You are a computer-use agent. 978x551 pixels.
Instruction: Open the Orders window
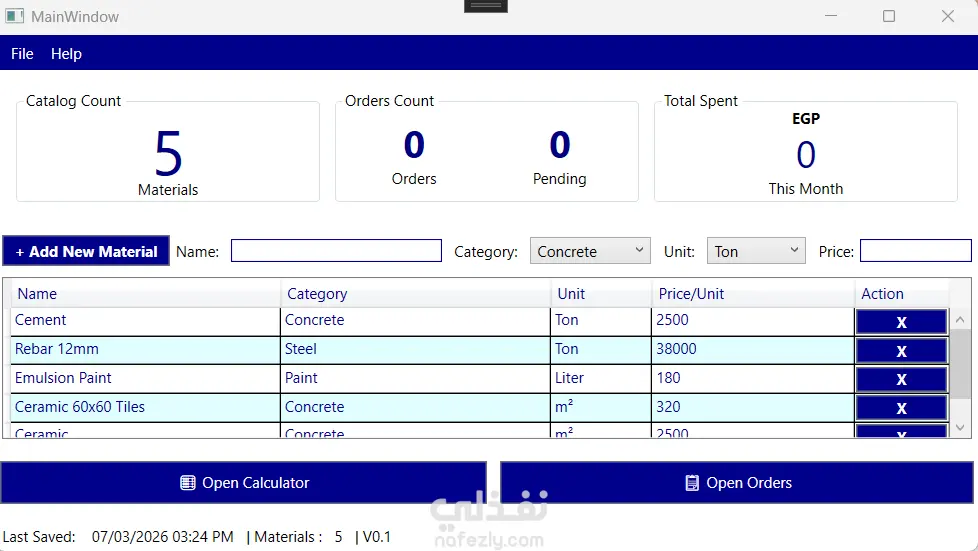[x=737, y=482]
